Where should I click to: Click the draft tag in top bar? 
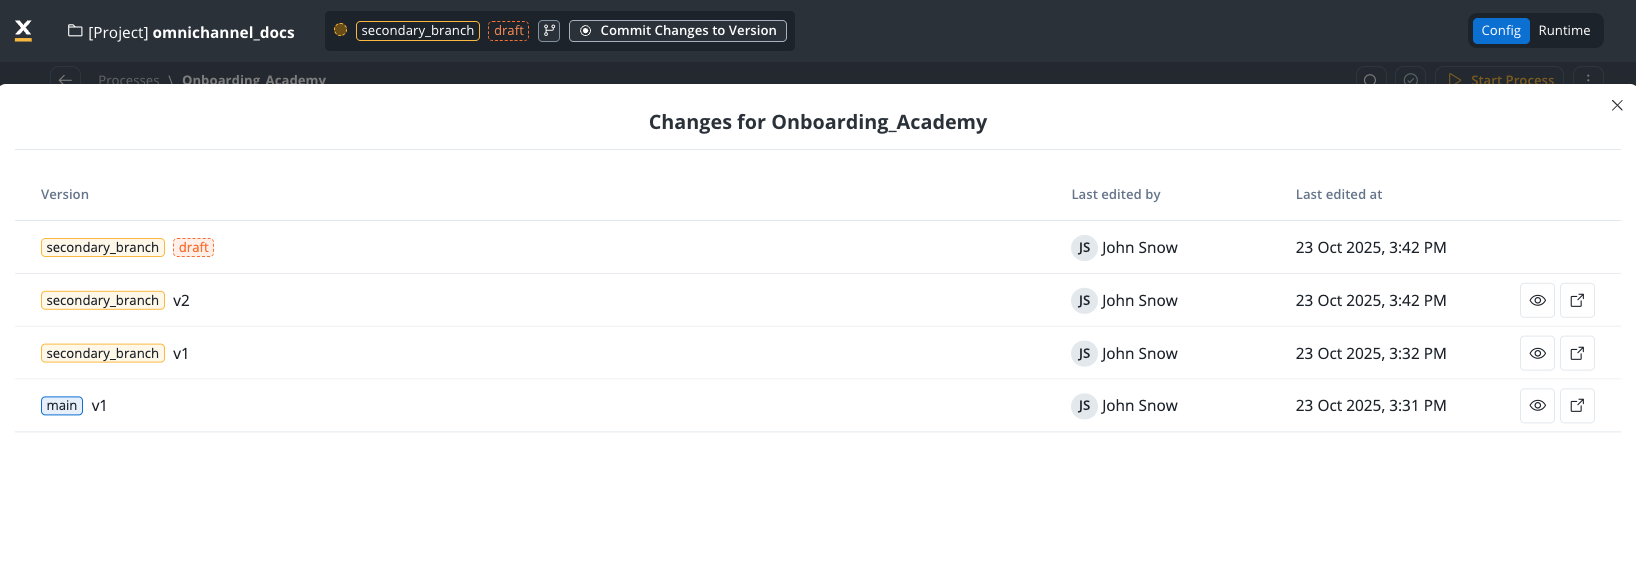coord(509,31)
